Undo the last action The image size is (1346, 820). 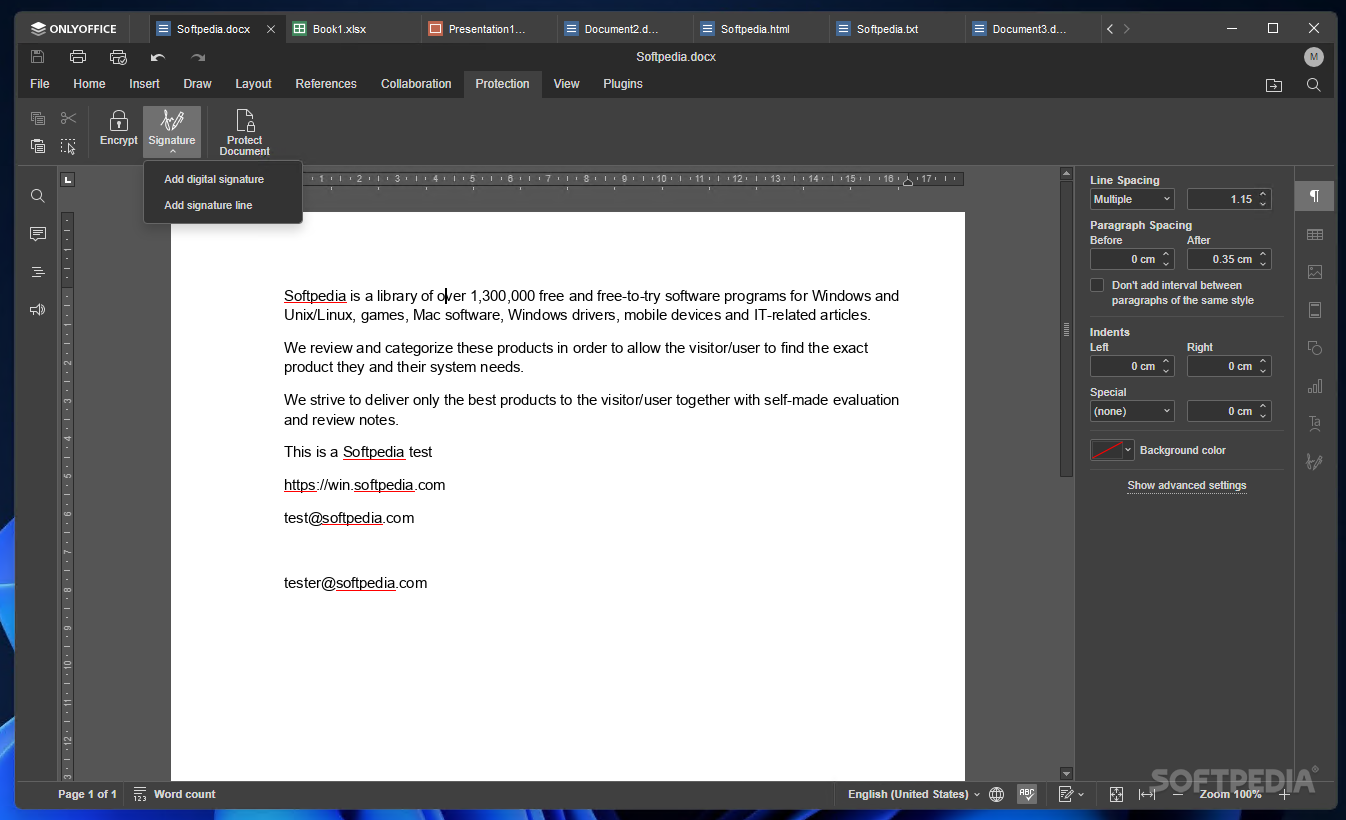[x=158, y=57]
